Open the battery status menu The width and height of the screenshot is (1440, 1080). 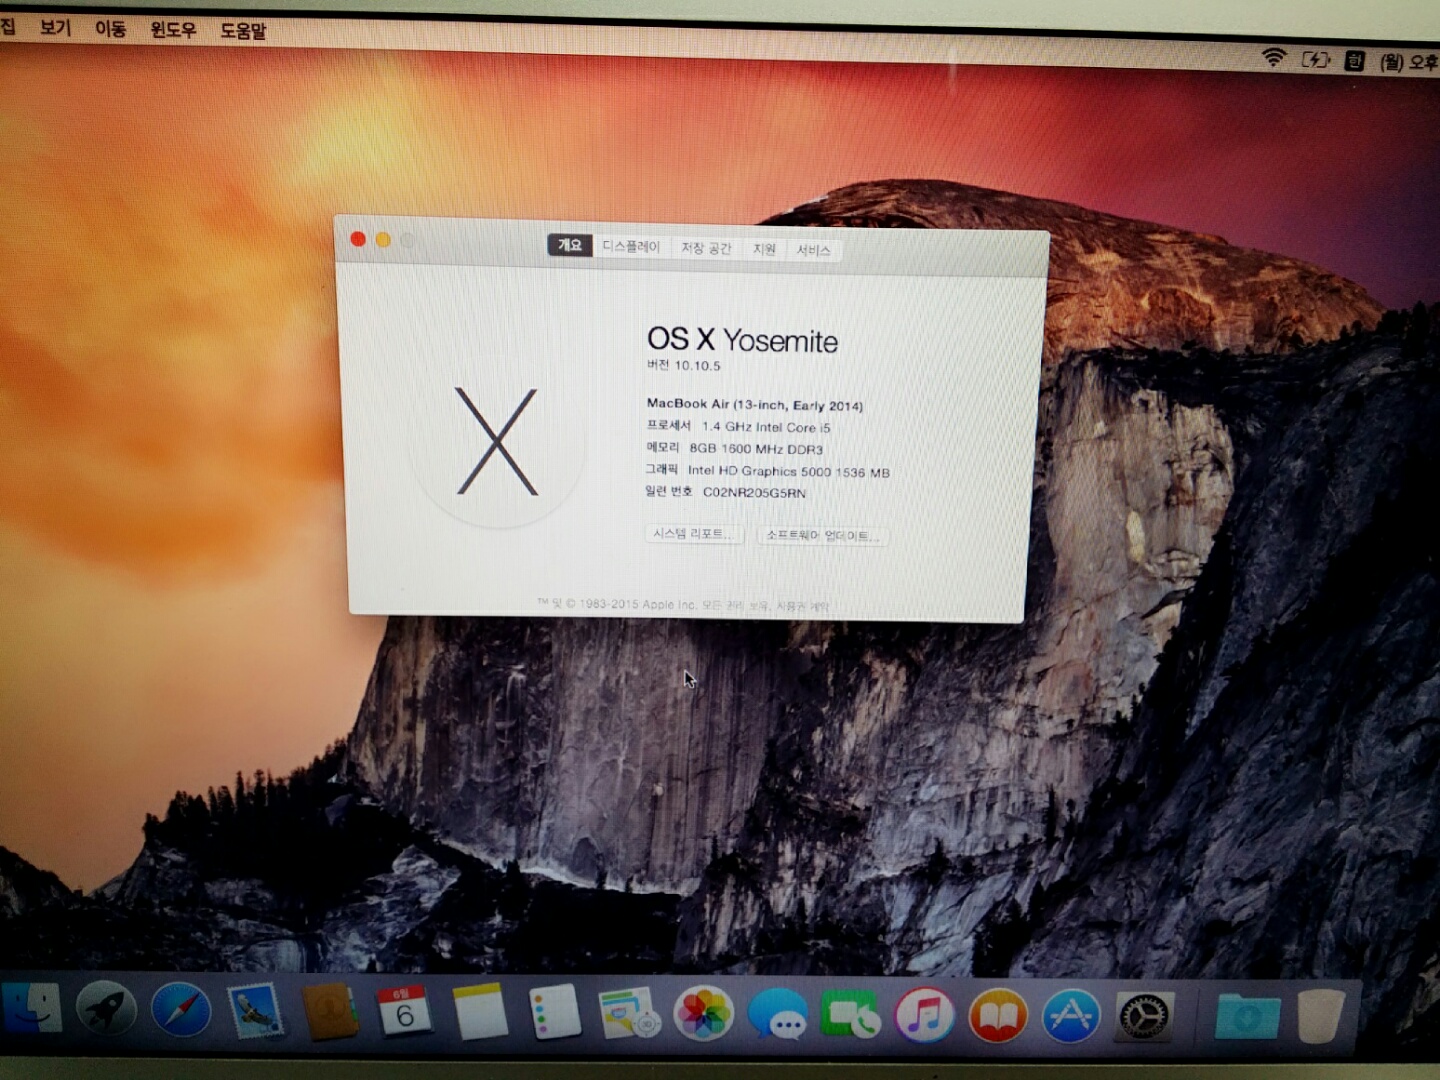[x=1315, y=60]
